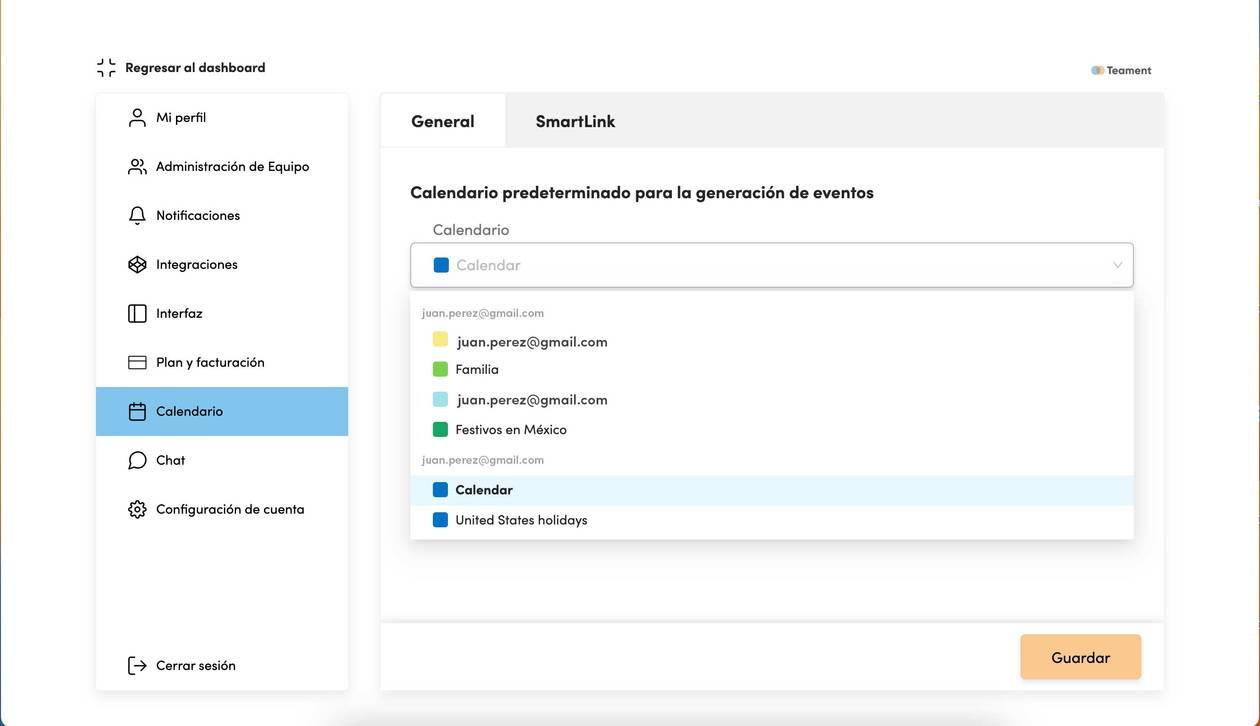
Task: Click the Mi perfil user icon
Action: (137, 118)
